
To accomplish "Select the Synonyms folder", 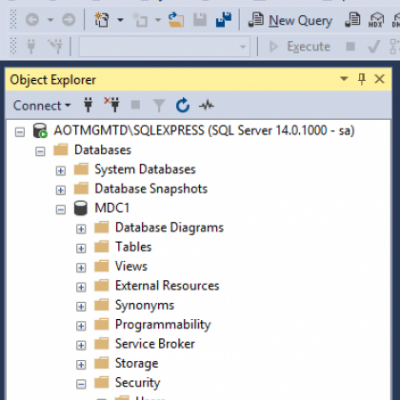I will click(145, 305).
